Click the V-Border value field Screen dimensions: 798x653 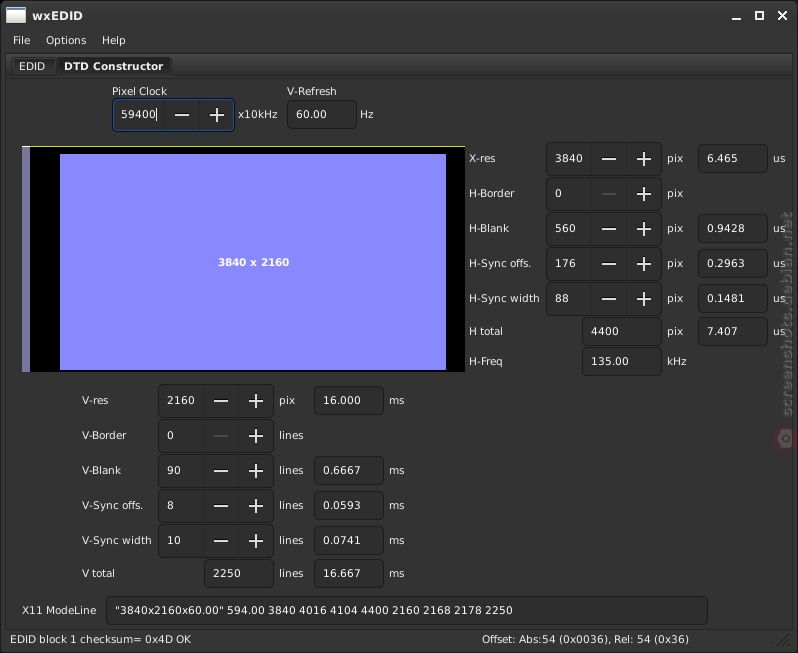pos(181,436)
